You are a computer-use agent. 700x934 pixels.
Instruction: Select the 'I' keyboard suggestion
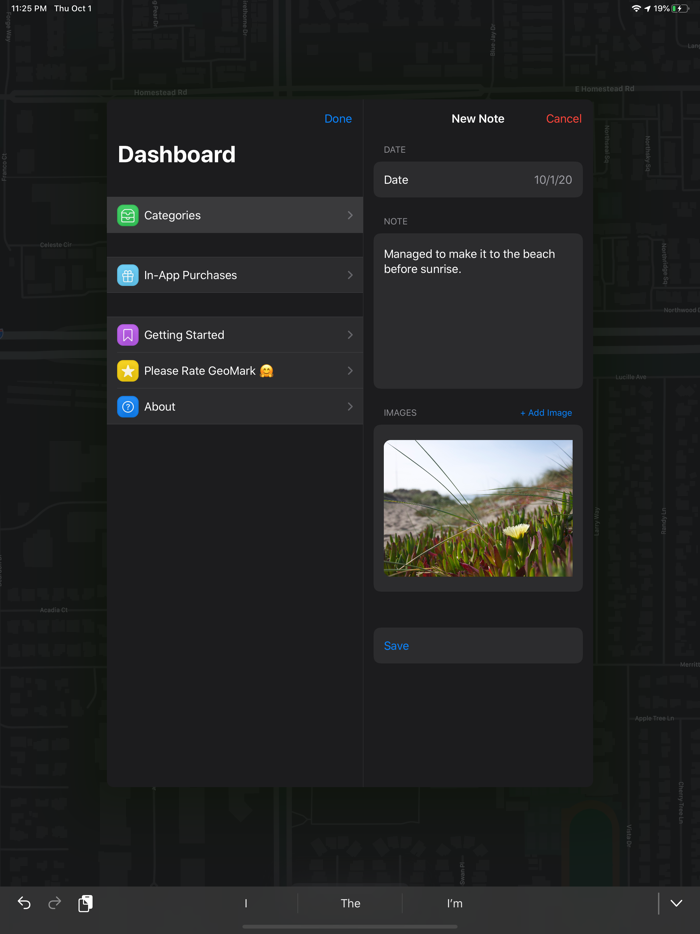tap(245, 903)
